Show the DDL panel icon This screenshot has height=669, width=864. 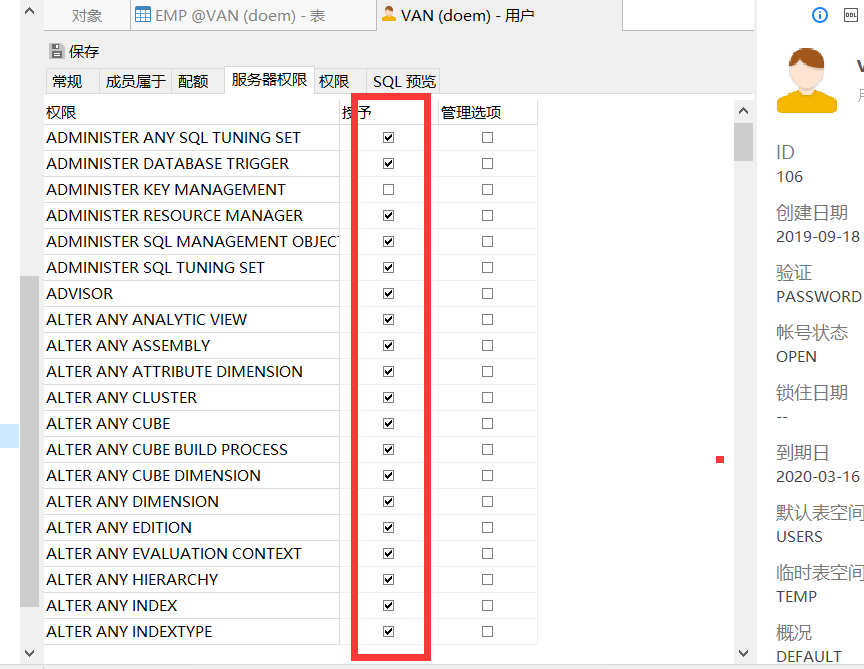[851, 15]
